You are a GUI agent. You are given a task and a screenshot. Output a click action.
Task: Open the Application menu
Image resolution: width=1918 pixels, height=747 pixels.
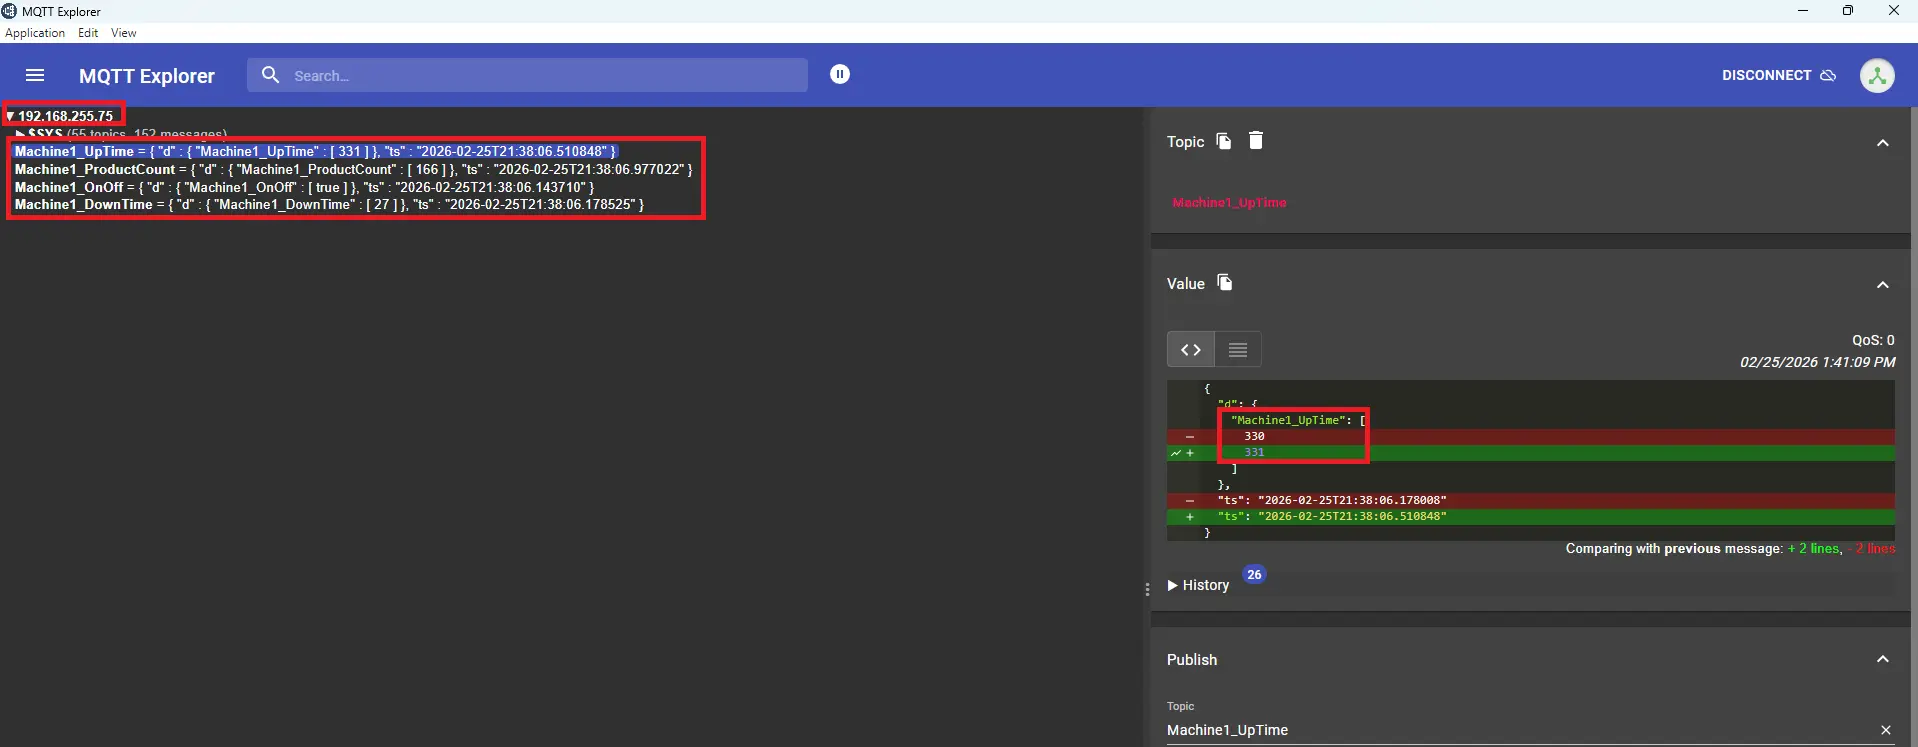[35, 33]
